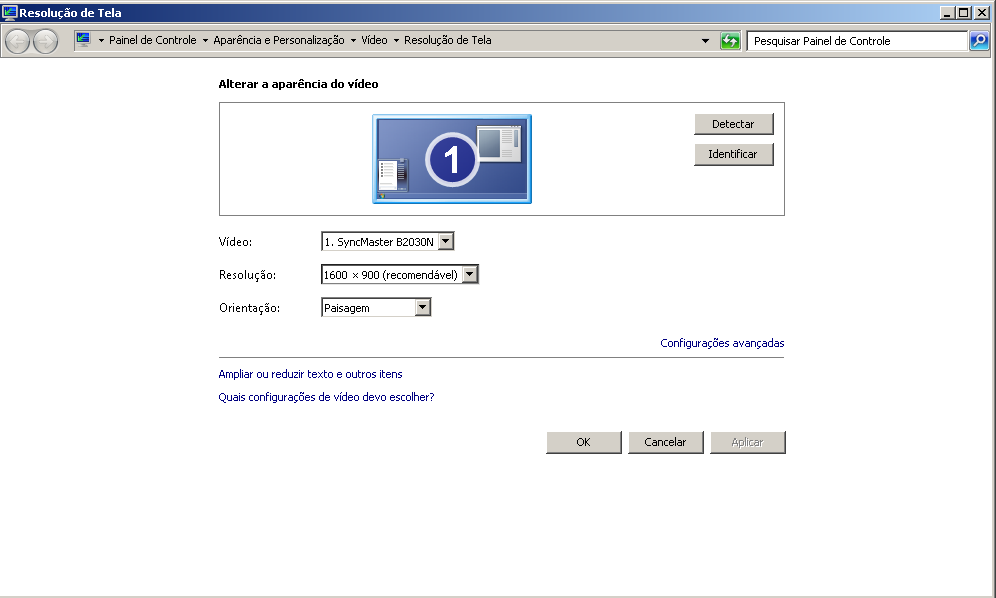The height and width of the screenshot is (598, 996).
Task: Open the Resolução dropdown 1600 × 900
Action: click(400, 275)
